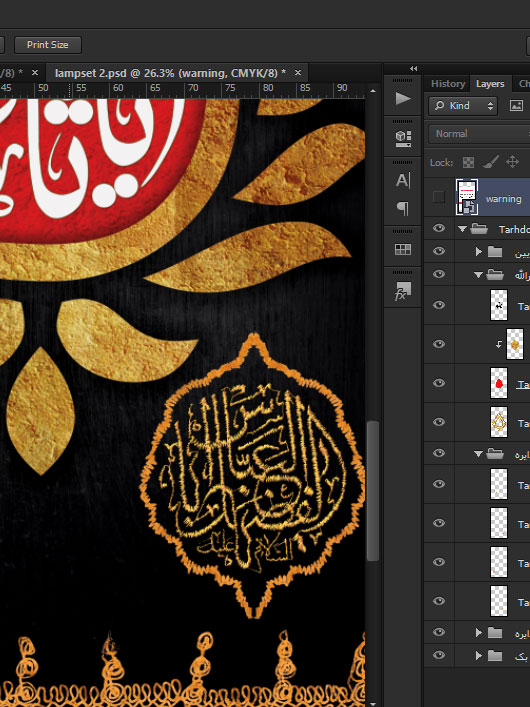The image size is (530, 707).
Task: Expand the second-to-last collapsed group
Action: point(479,633)
